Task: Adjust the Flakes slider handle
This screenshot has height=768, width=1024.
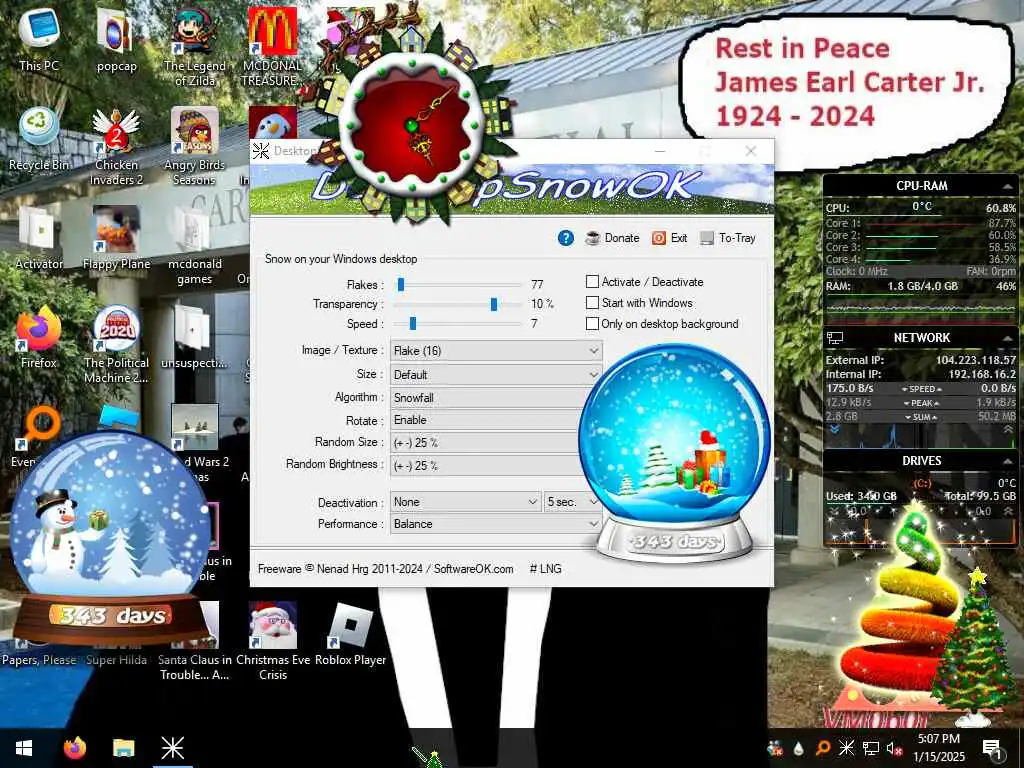Action: coord(401,284)
